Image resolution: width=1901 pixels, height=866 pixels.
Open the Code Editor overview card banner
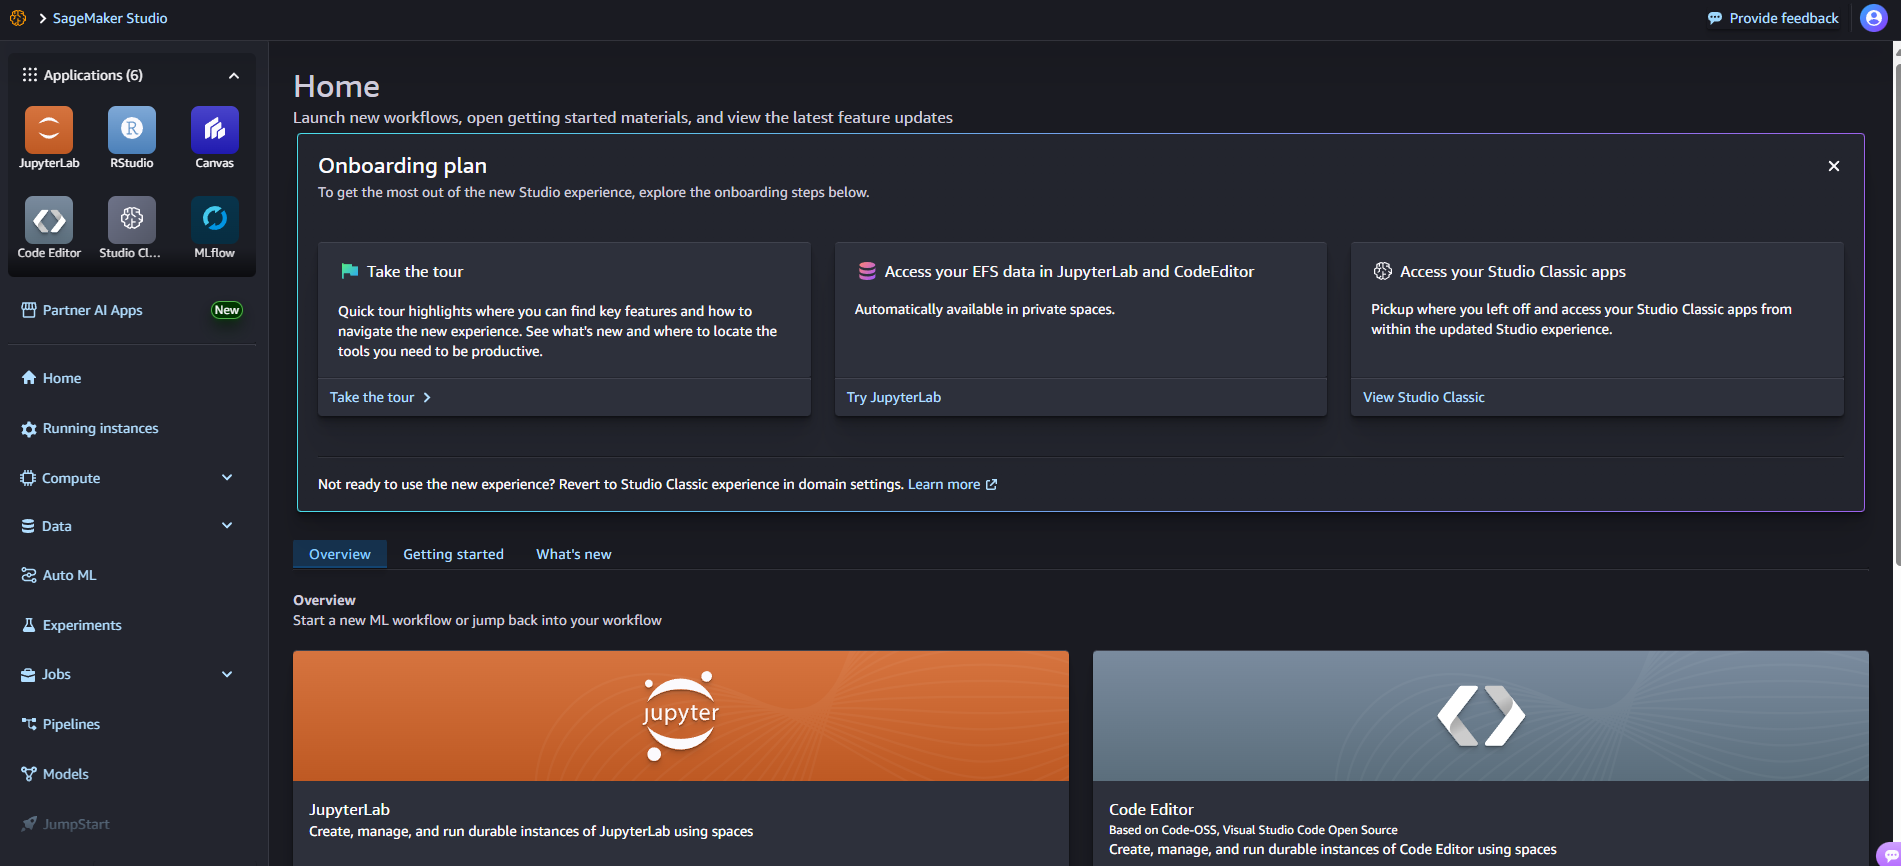click(x=1481, y=716)
